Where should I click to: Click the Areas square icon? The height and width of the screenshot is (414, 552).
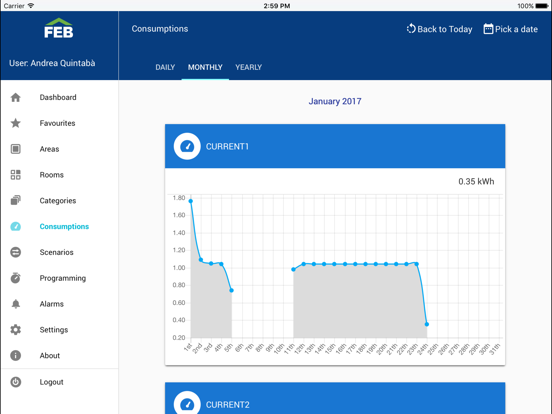15,149
